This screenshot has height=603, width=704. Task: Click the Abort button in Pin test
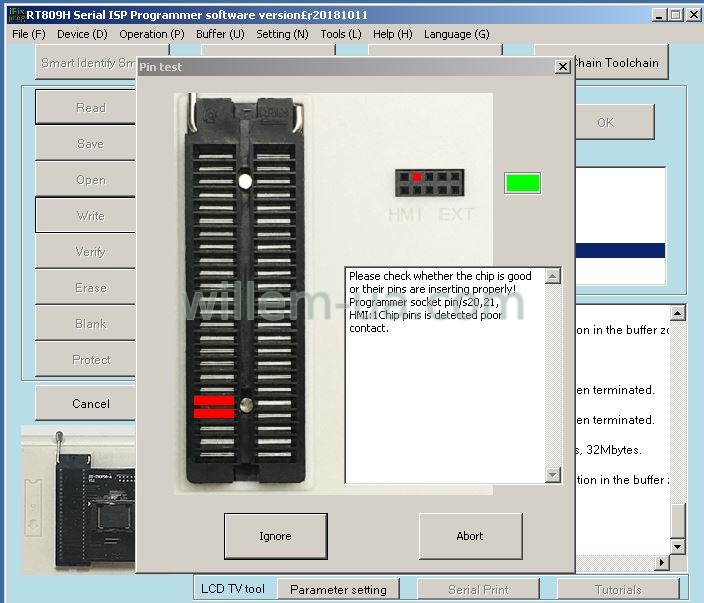(x=470, y=536)
